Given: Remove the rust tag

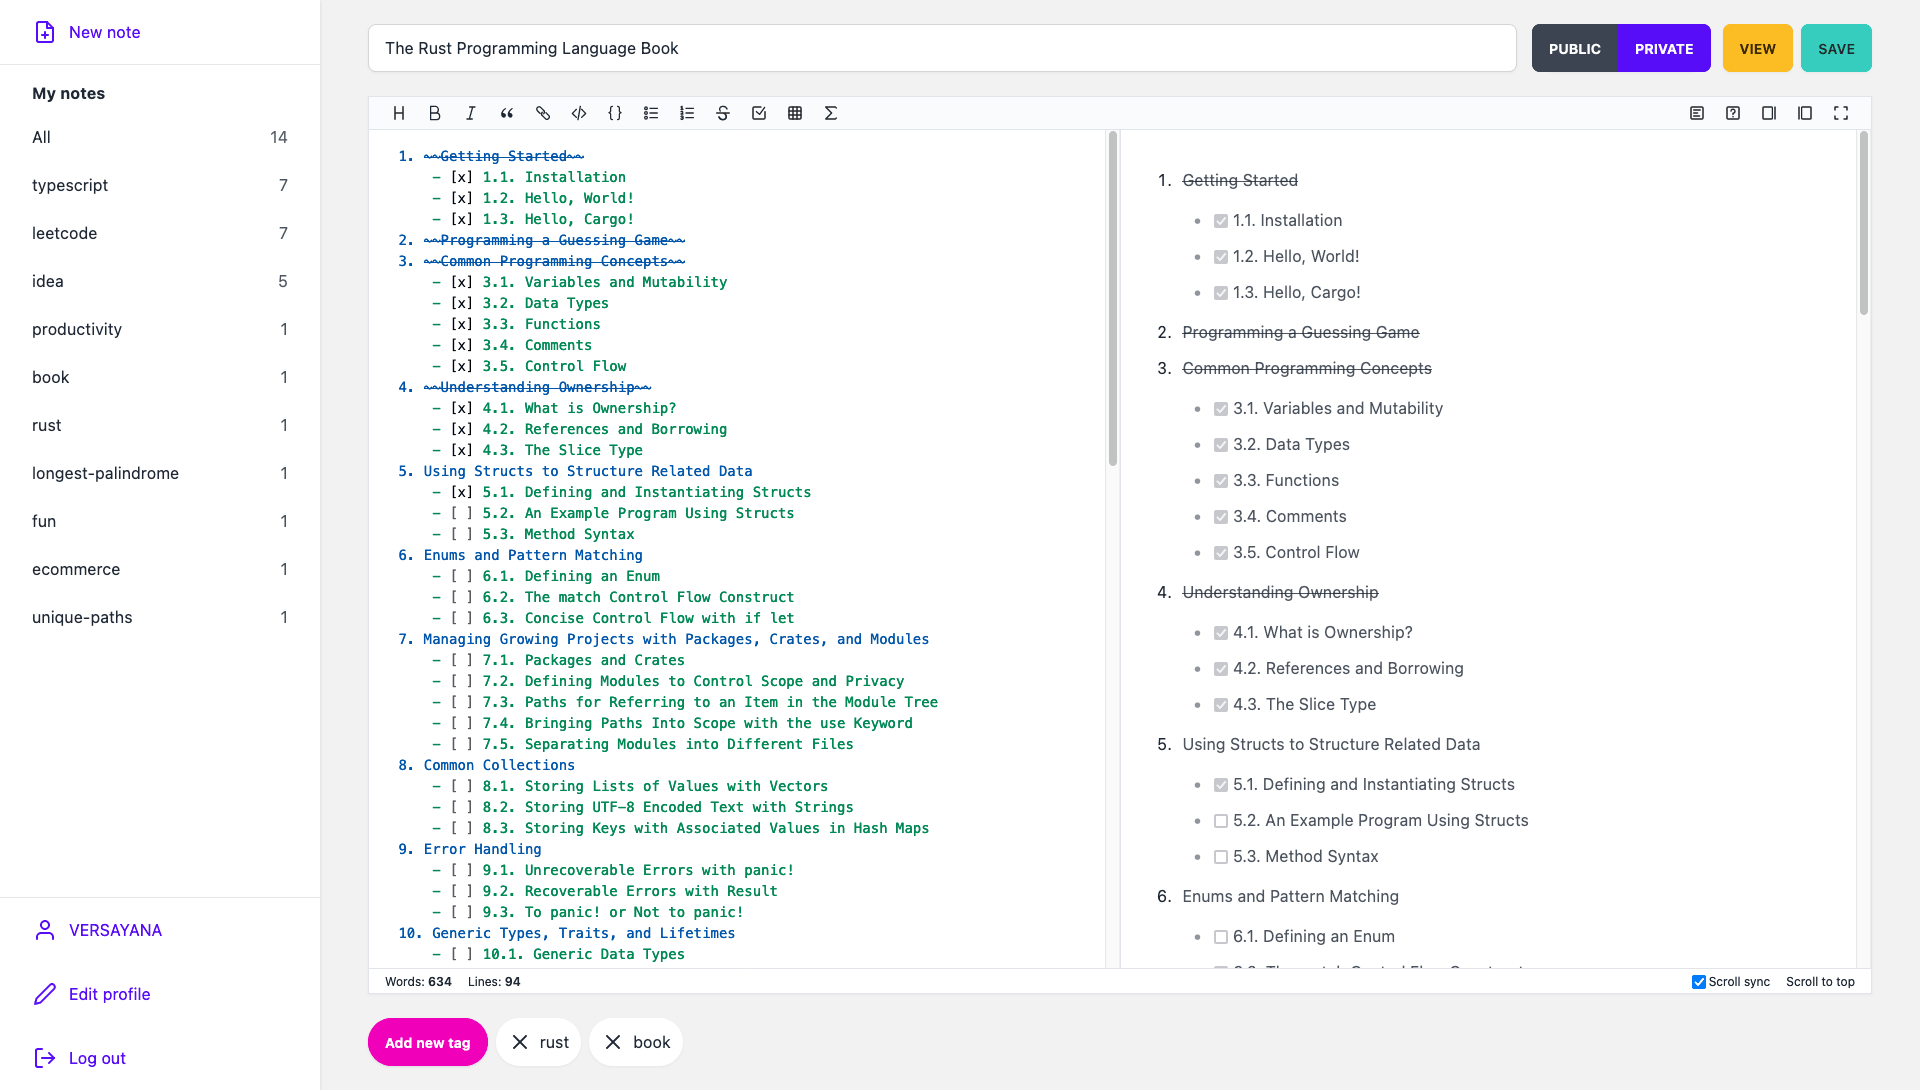Looking at the screenshot, I should (519, 1042).
